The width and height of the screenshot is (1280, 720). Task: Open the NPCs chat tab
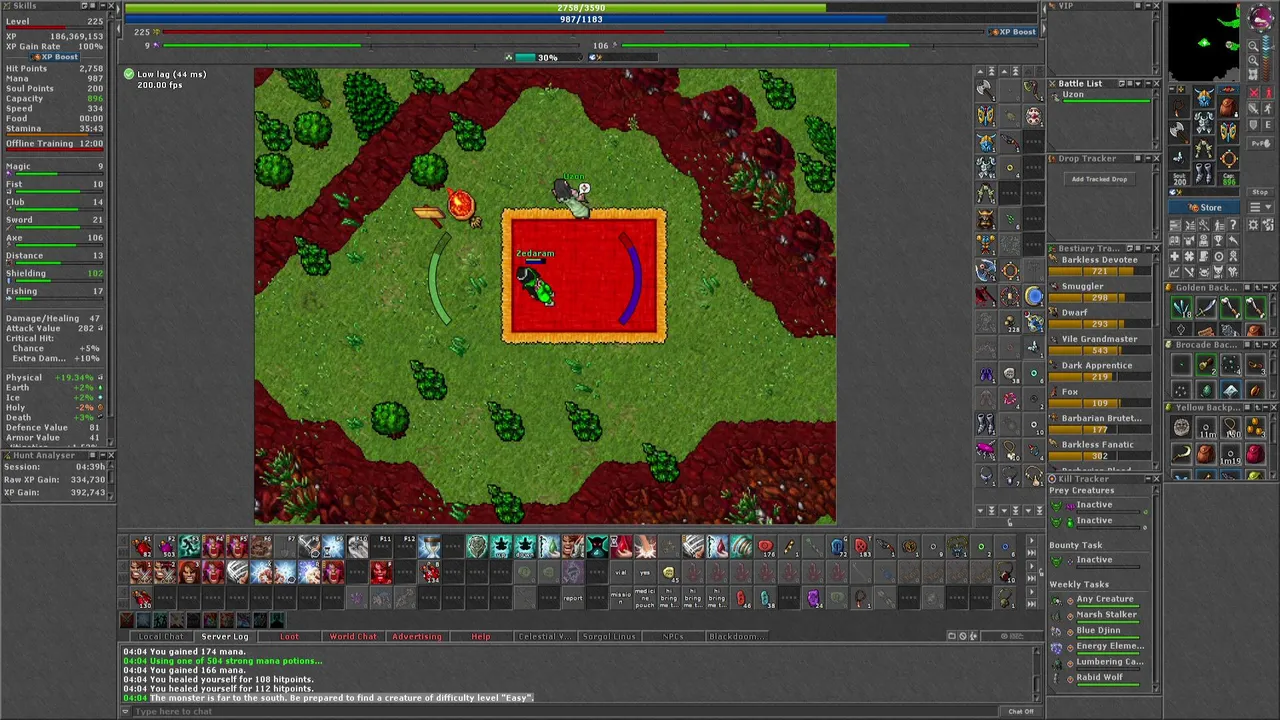tap(673, 636)
